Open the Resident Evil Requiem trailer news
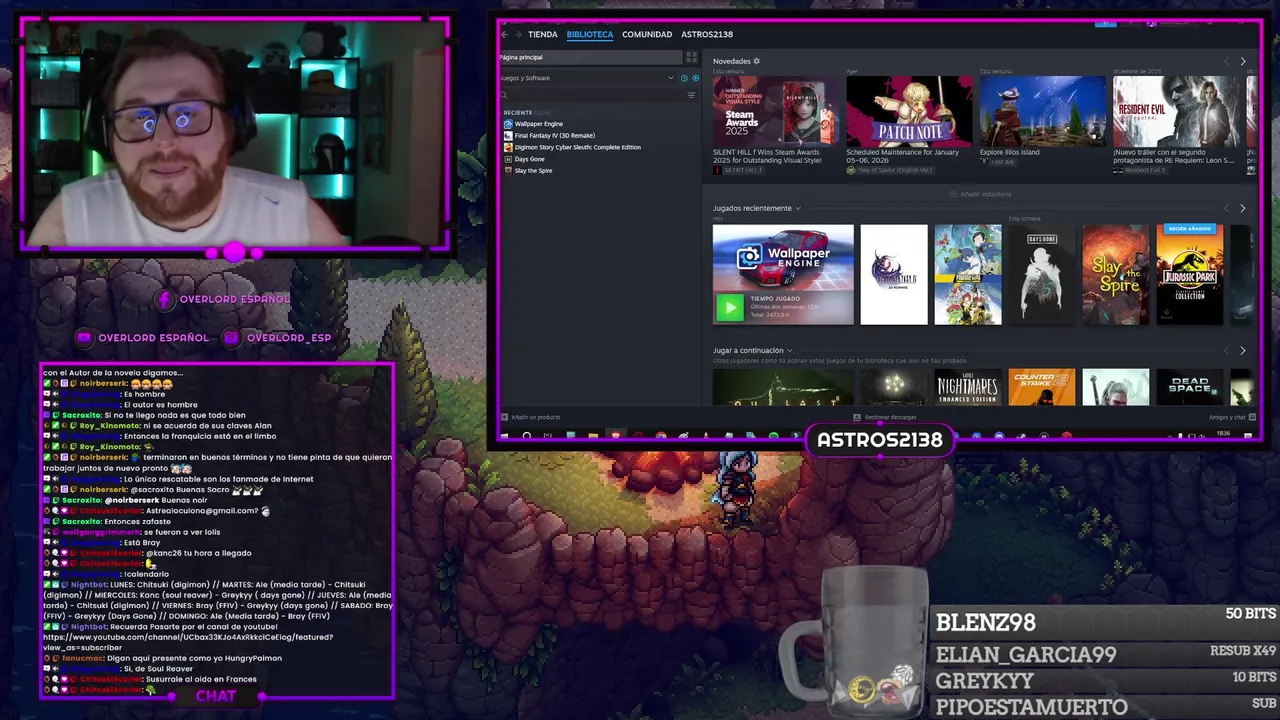The image size is (1280, 720). pos(1177,111)
